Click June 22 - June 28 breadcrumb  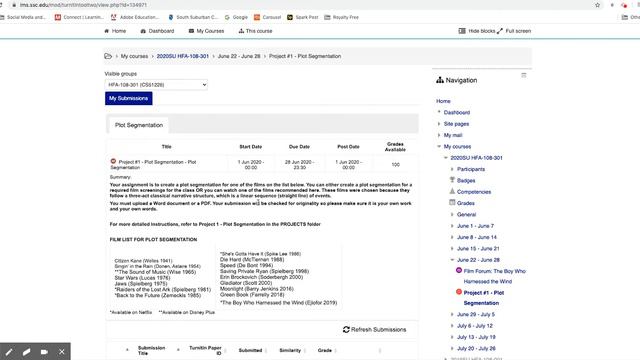coord(239,56)
